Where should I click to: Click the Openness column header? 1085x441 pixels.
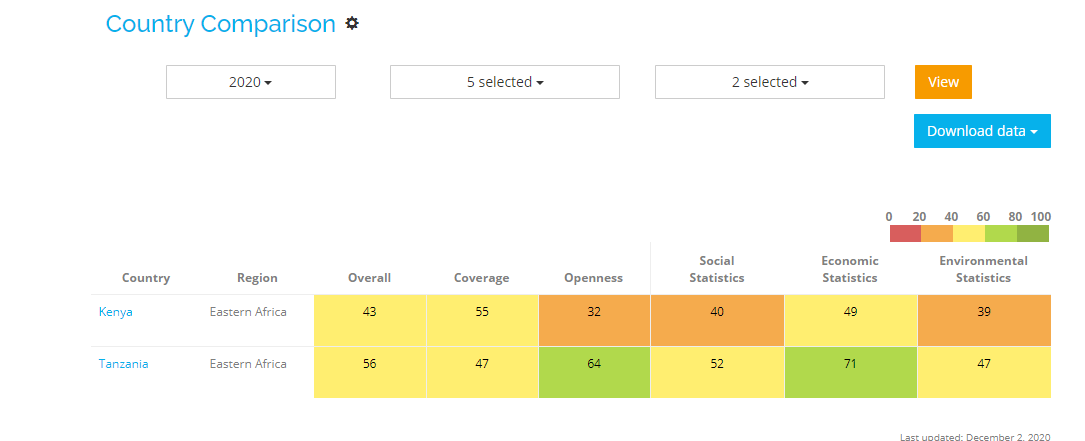click(594, 278)
